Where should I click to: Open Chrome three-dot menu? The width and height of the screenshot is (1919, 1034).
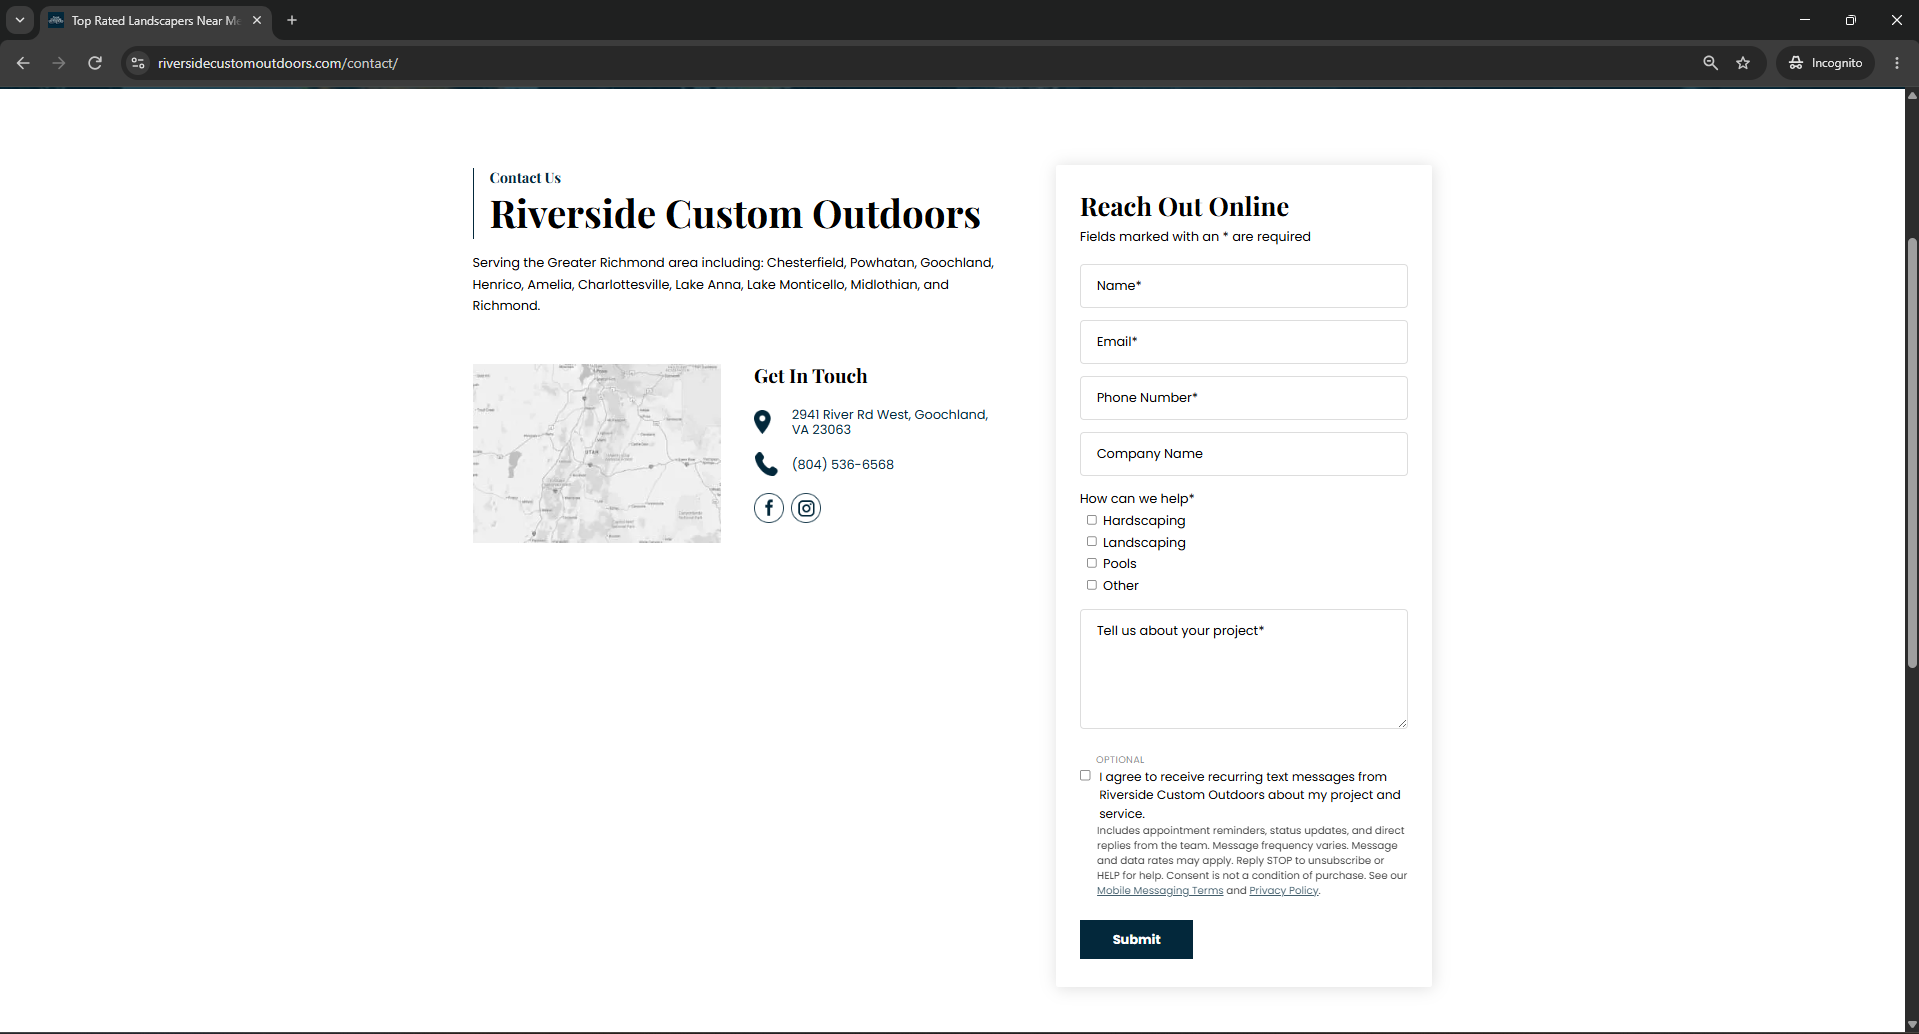1897,63
